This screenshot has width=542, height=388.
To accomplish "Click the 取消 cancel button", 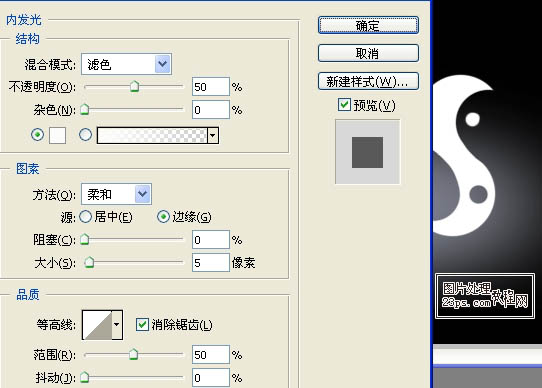I will [368, 53].
